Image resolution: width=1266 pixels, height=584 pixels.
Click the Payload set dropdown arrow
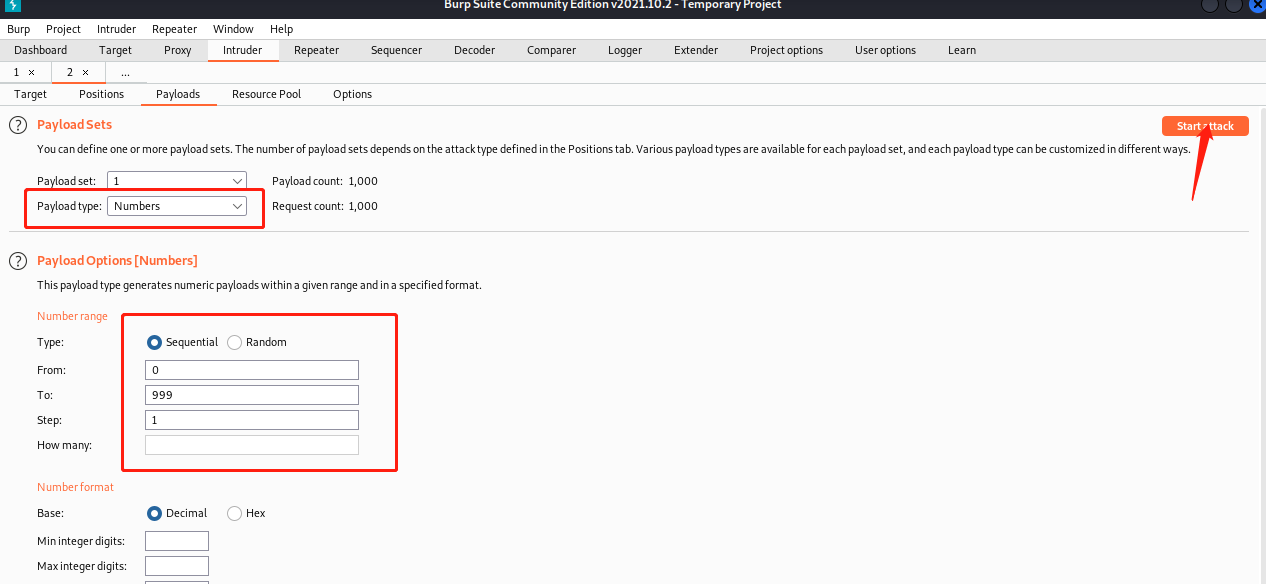238,180
